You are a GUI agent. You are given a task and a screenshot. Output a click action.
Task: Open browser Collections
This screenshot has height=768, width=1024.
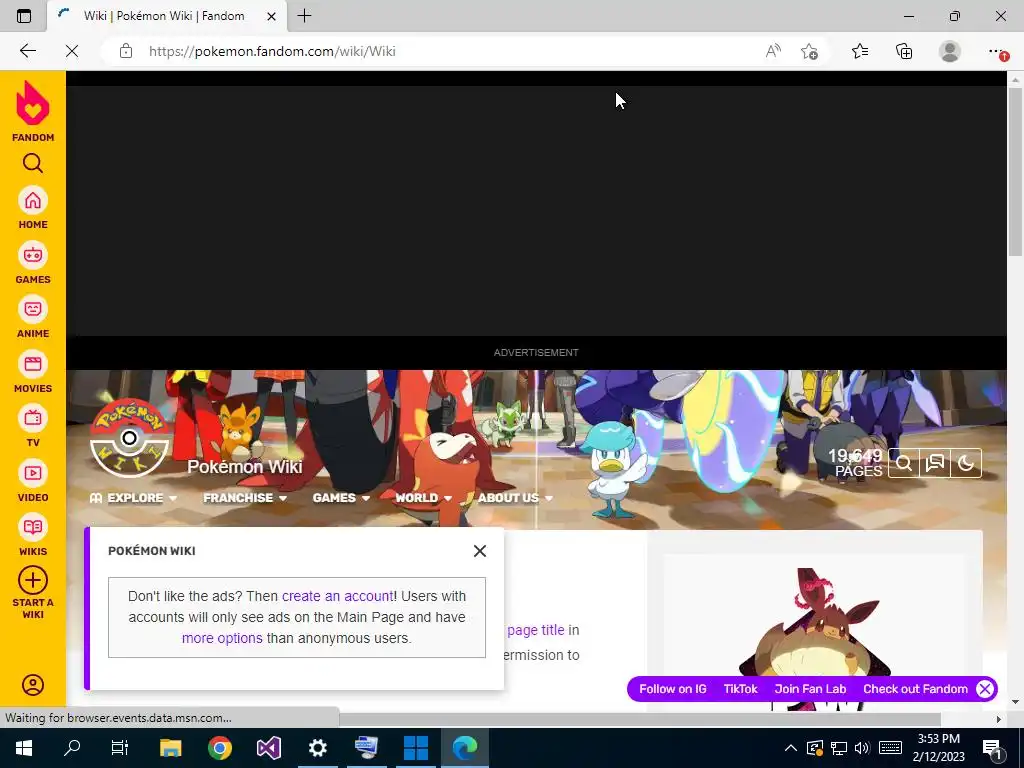tap(904, 51)
